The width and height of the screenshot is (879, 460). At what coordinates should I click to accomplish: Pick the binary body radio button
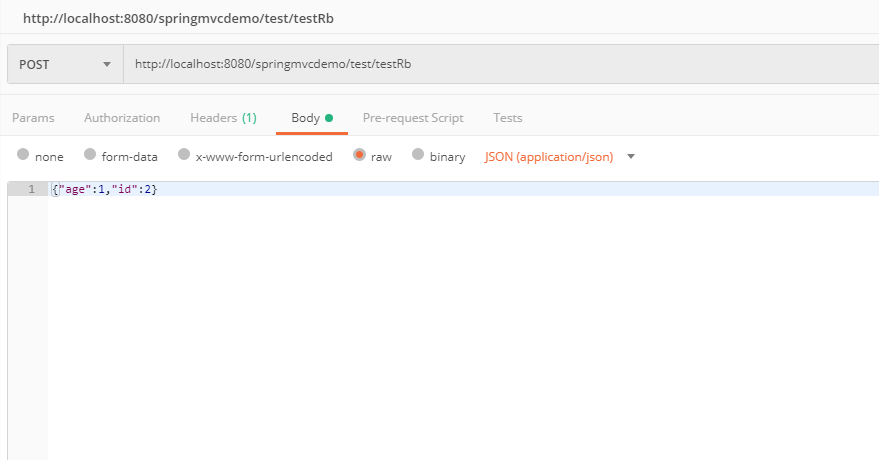[418, 156]
